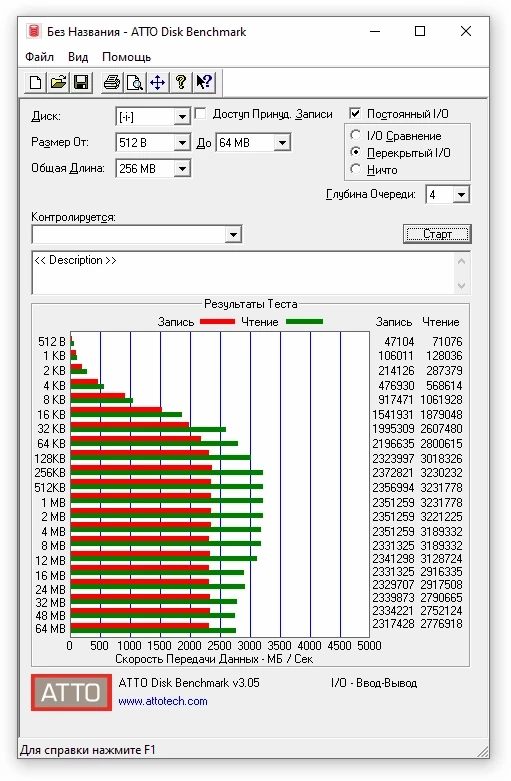511x781 pixels.
Task: Click write value 1995309 for 32 KB
Action: click(x=393, y=428)
